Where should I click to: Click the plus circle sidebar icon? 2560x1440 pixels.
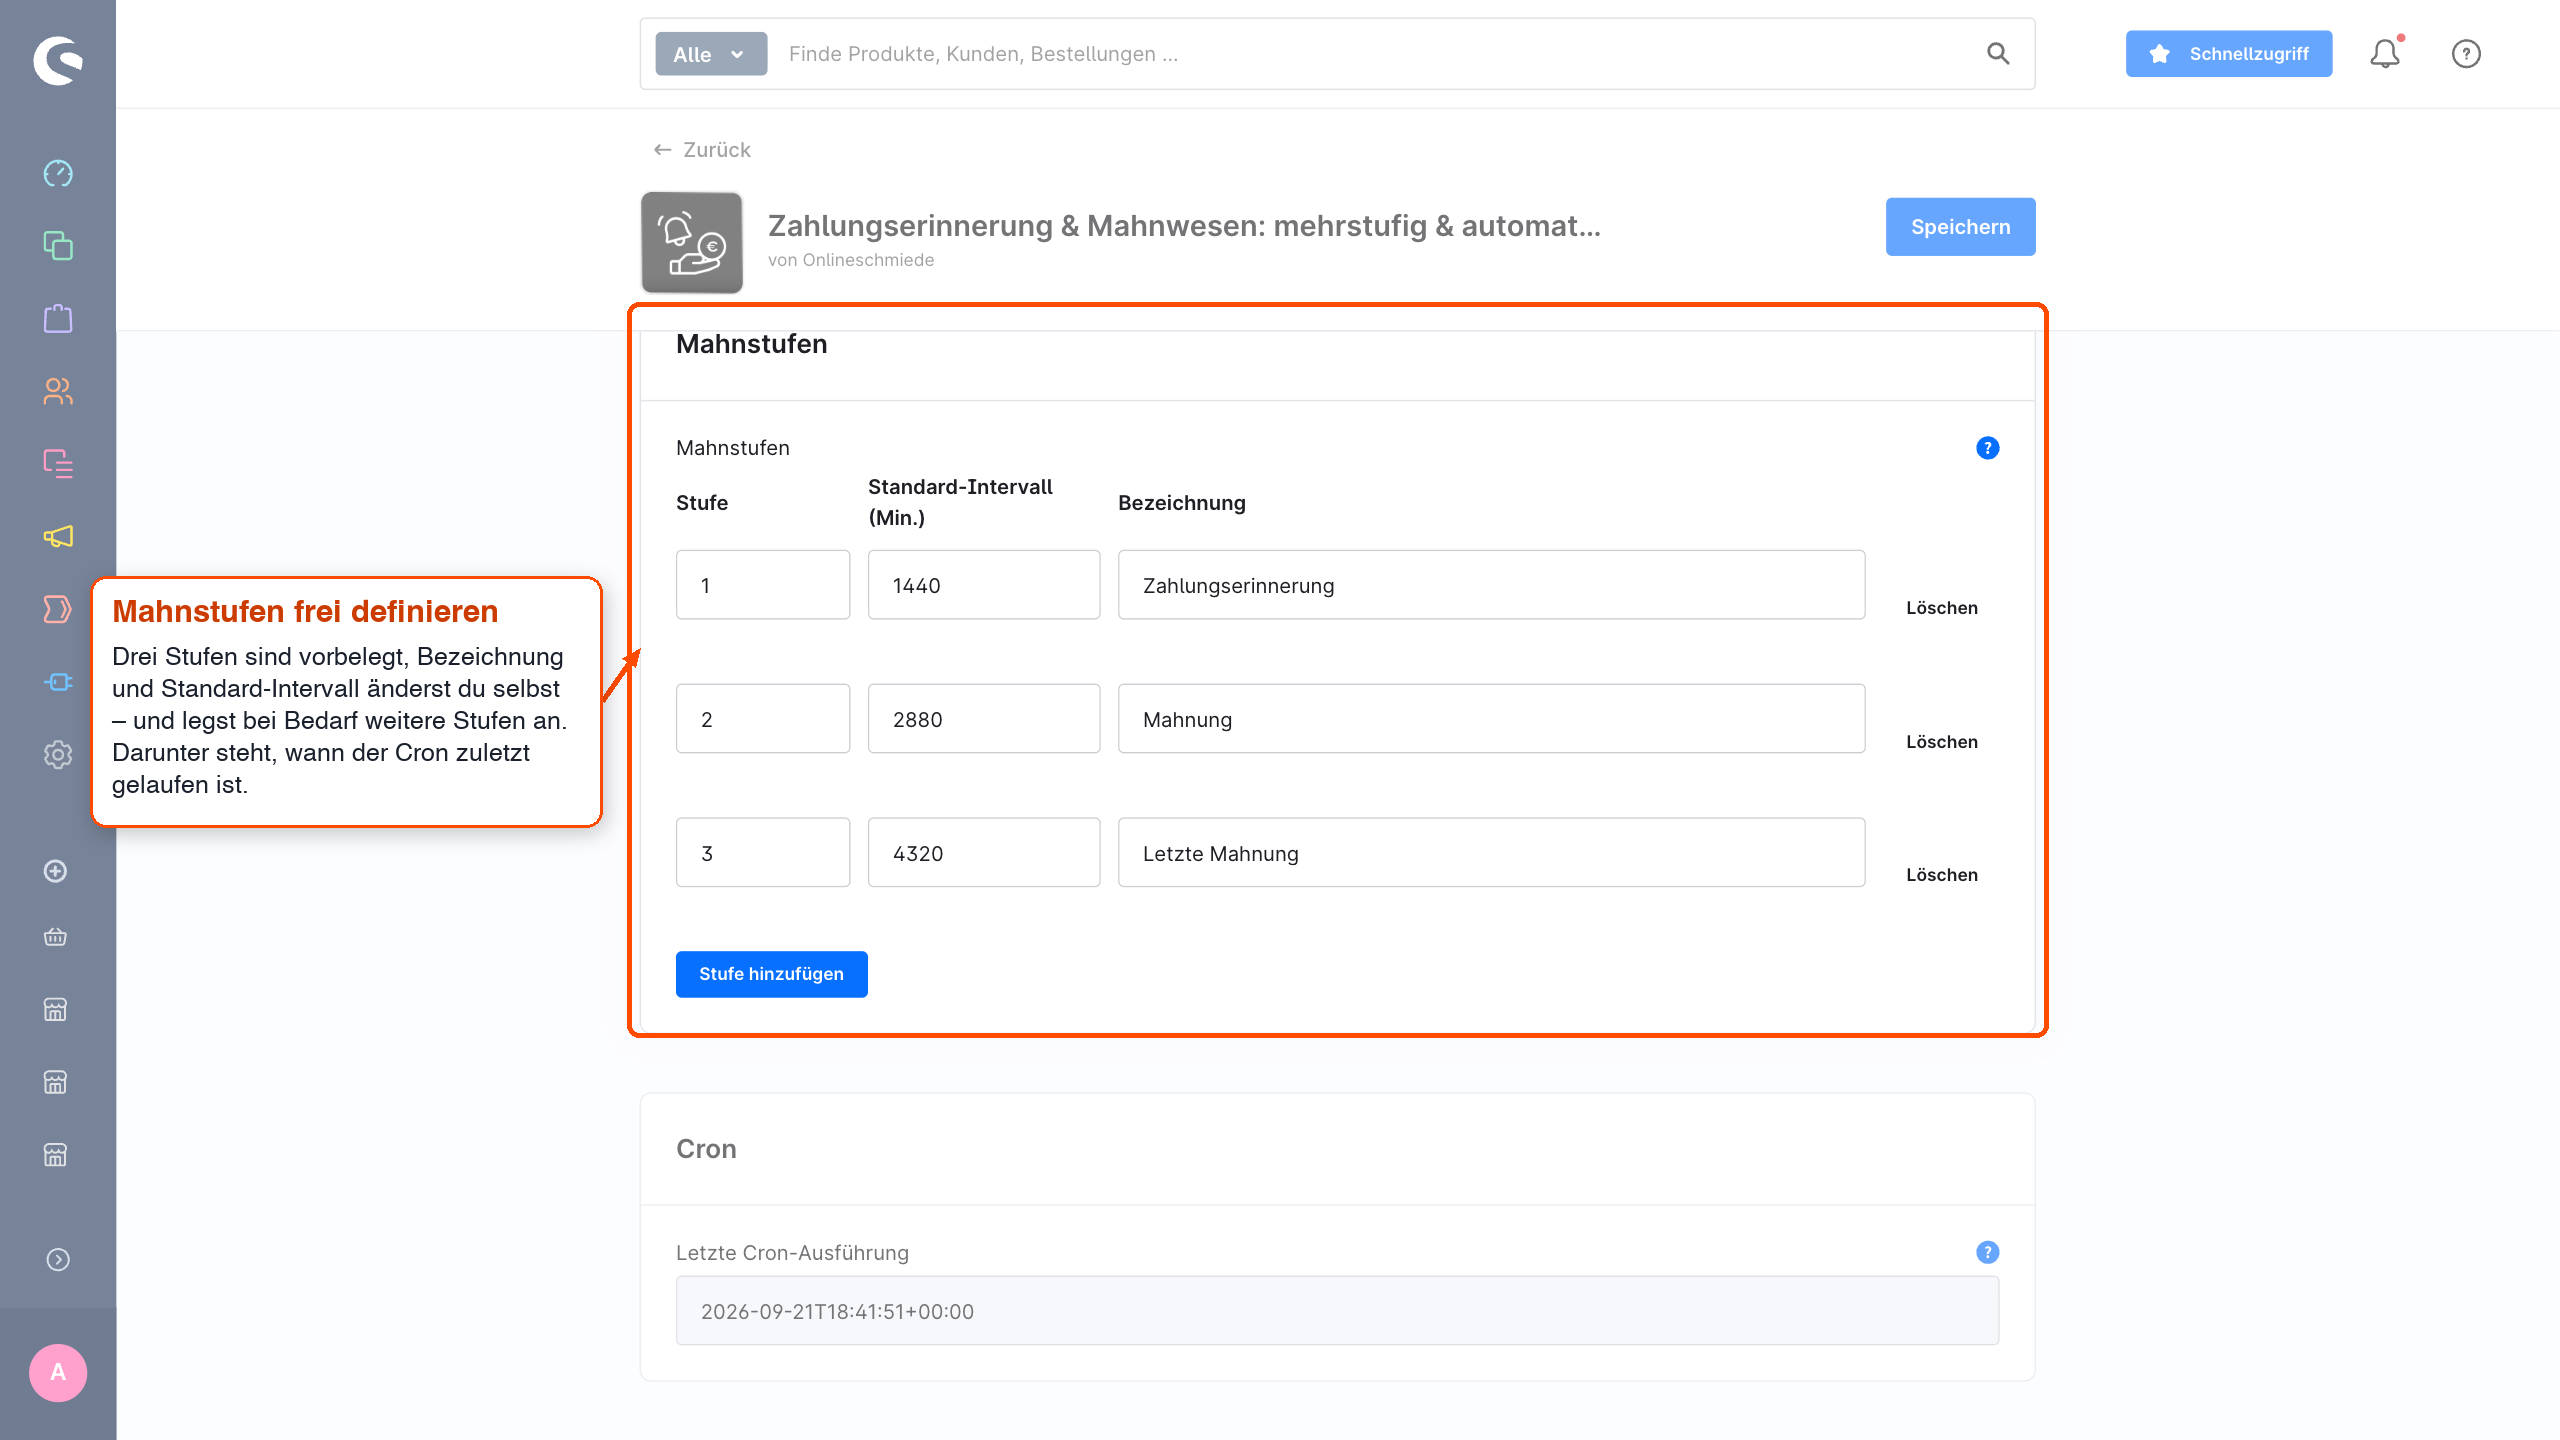pyautogui.click(x=56, y=871)
